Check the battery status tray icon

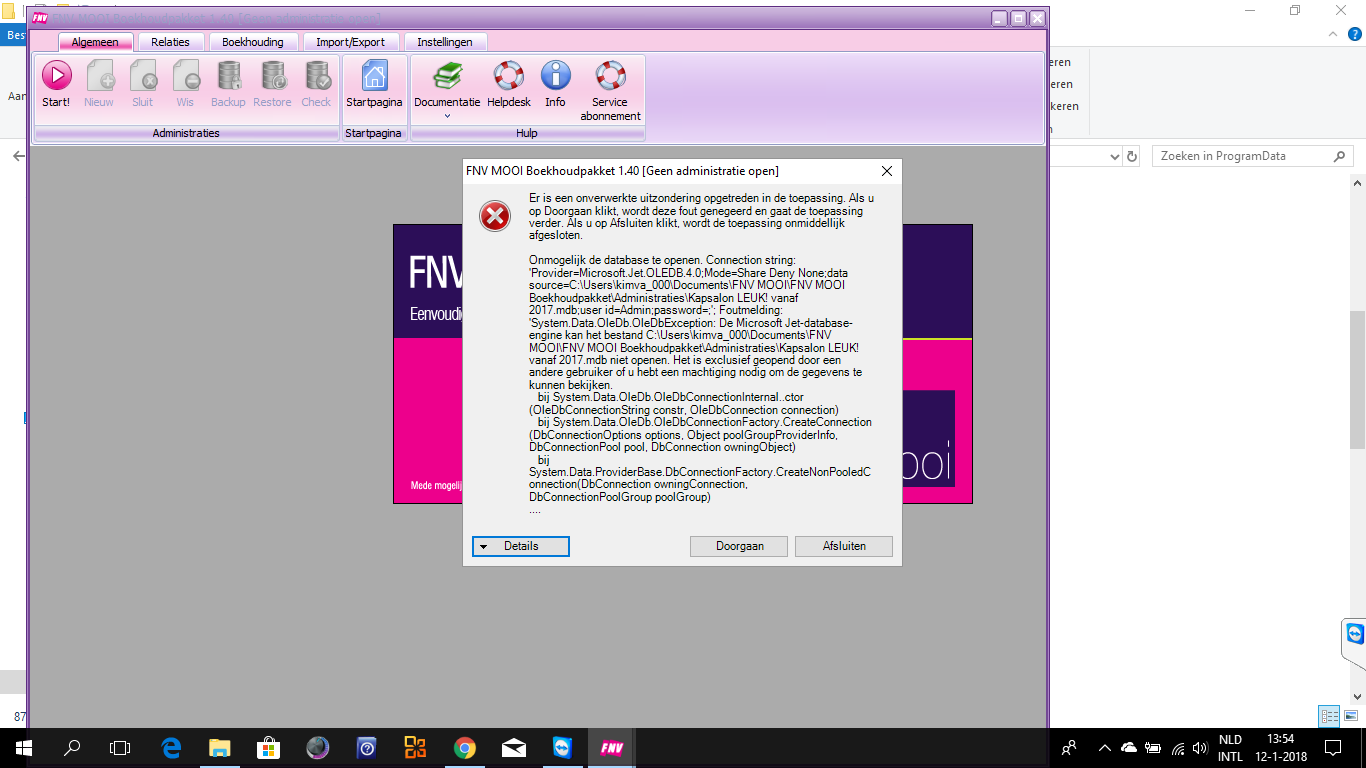1153,748
